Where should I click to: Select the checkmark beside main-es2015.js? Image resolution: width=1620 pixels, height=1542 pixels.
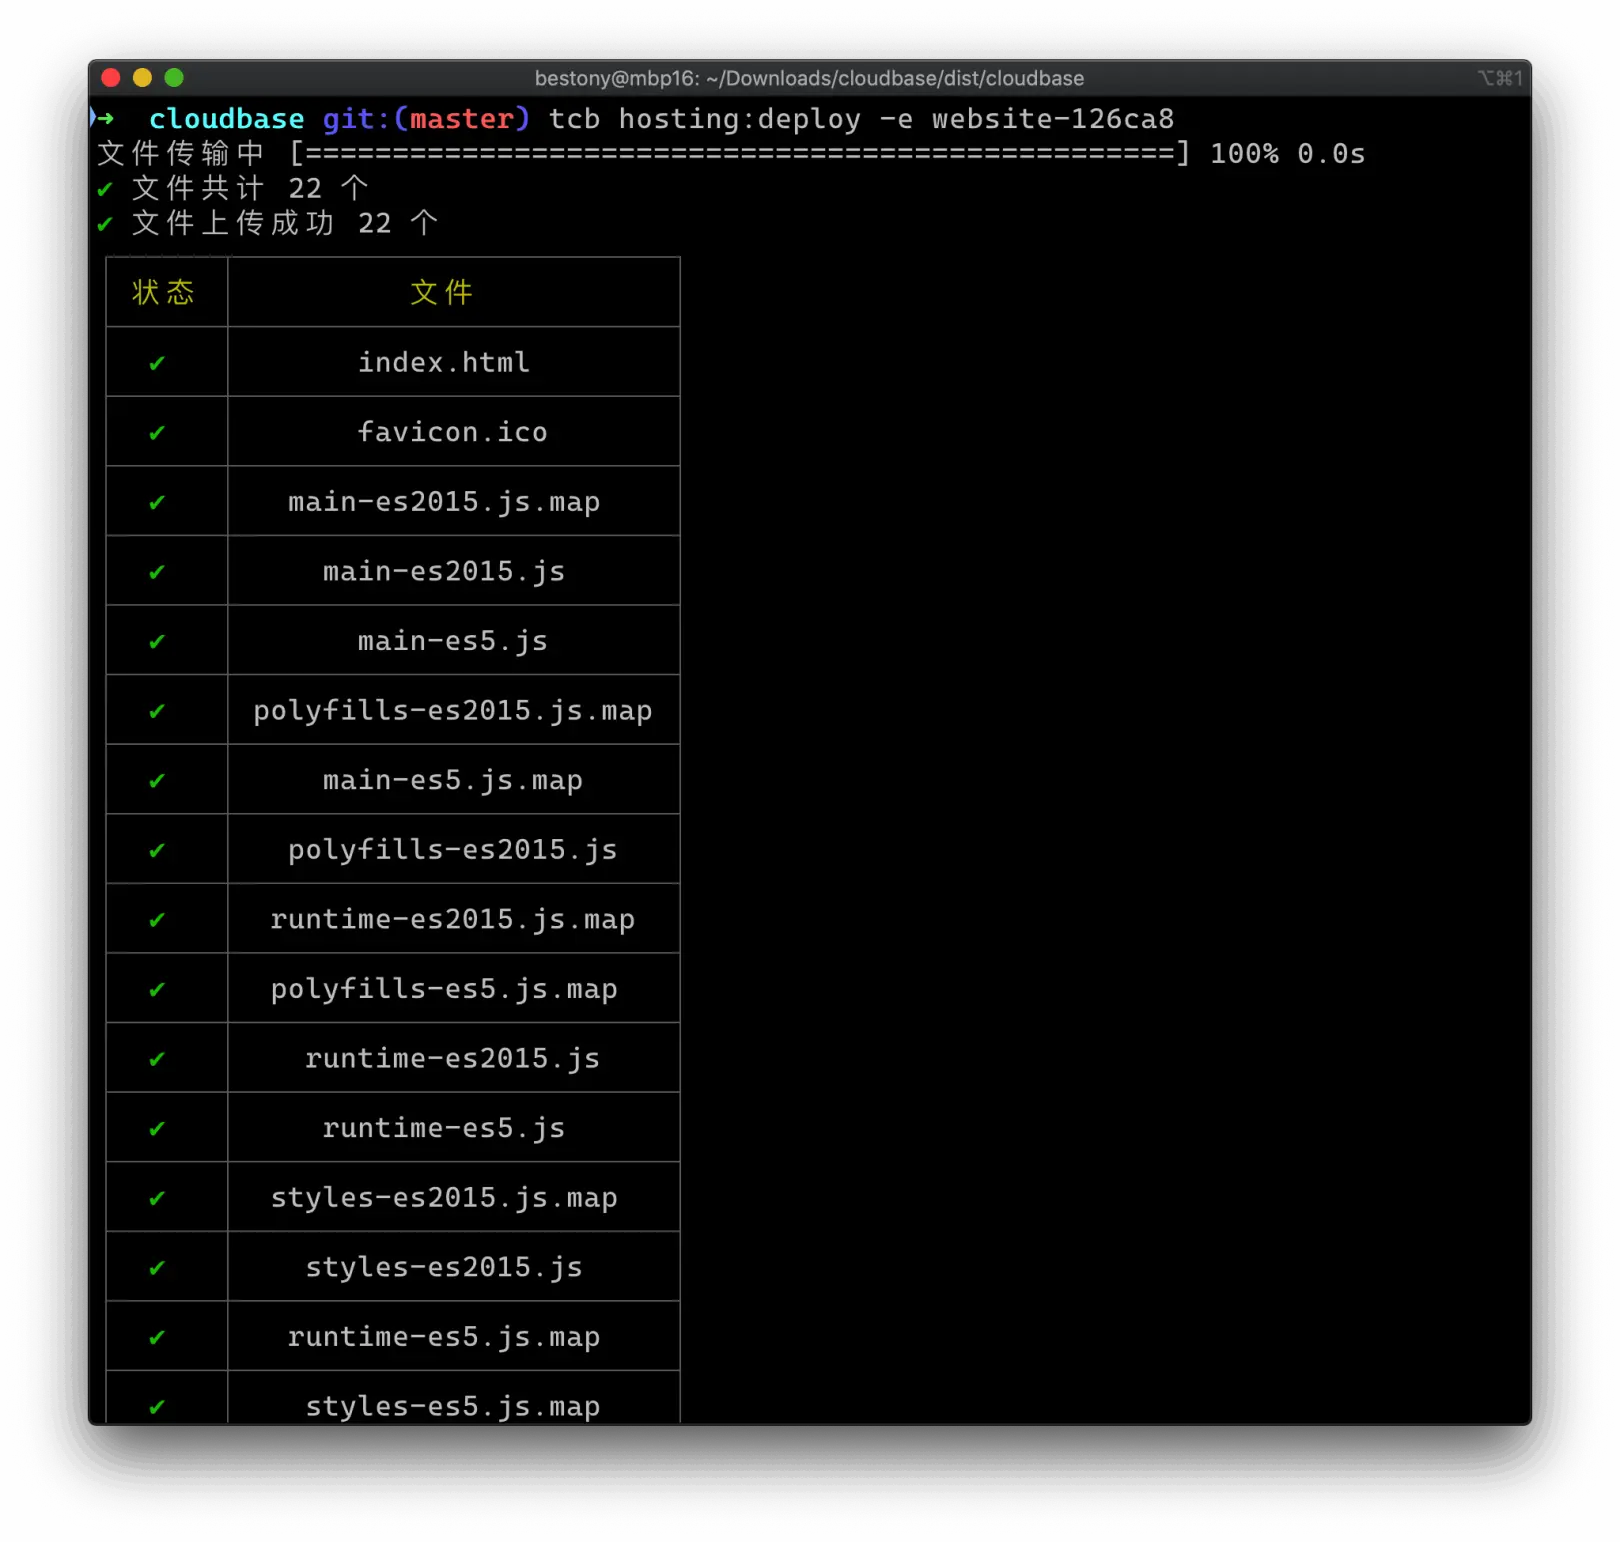click(x=157, y=571)
